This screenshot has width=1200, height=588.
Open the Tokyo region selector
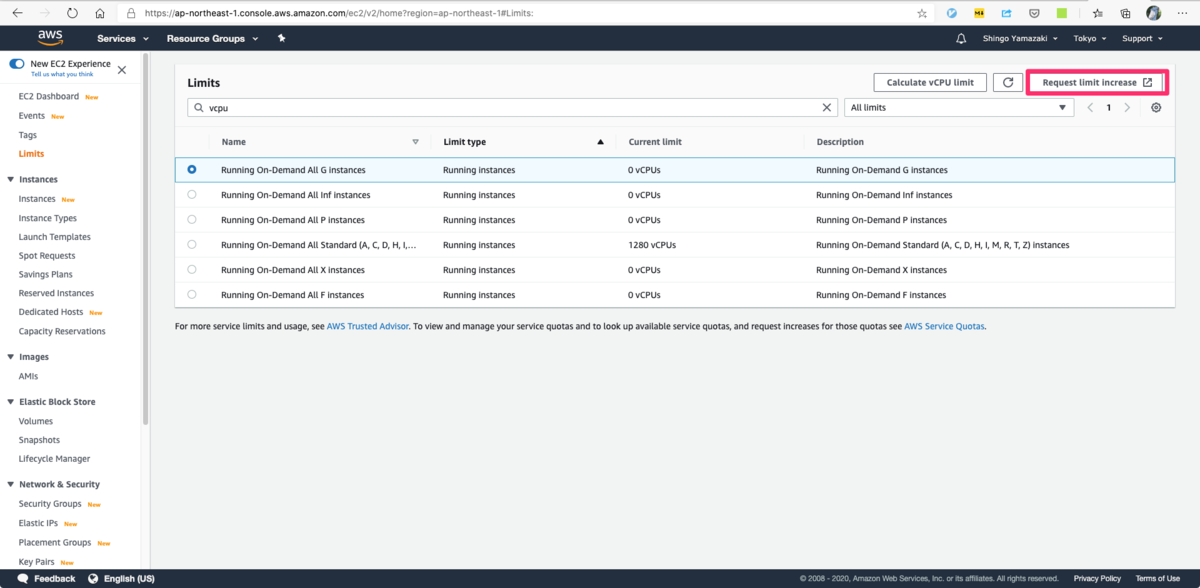tap(1090, 38)
